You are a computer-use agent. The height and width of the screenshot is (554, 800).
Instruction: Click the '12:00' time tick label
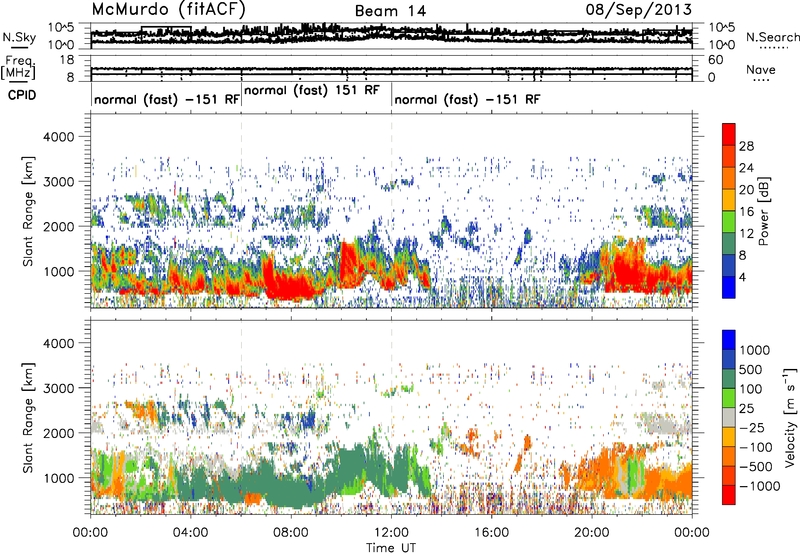[x=391, y=533]
